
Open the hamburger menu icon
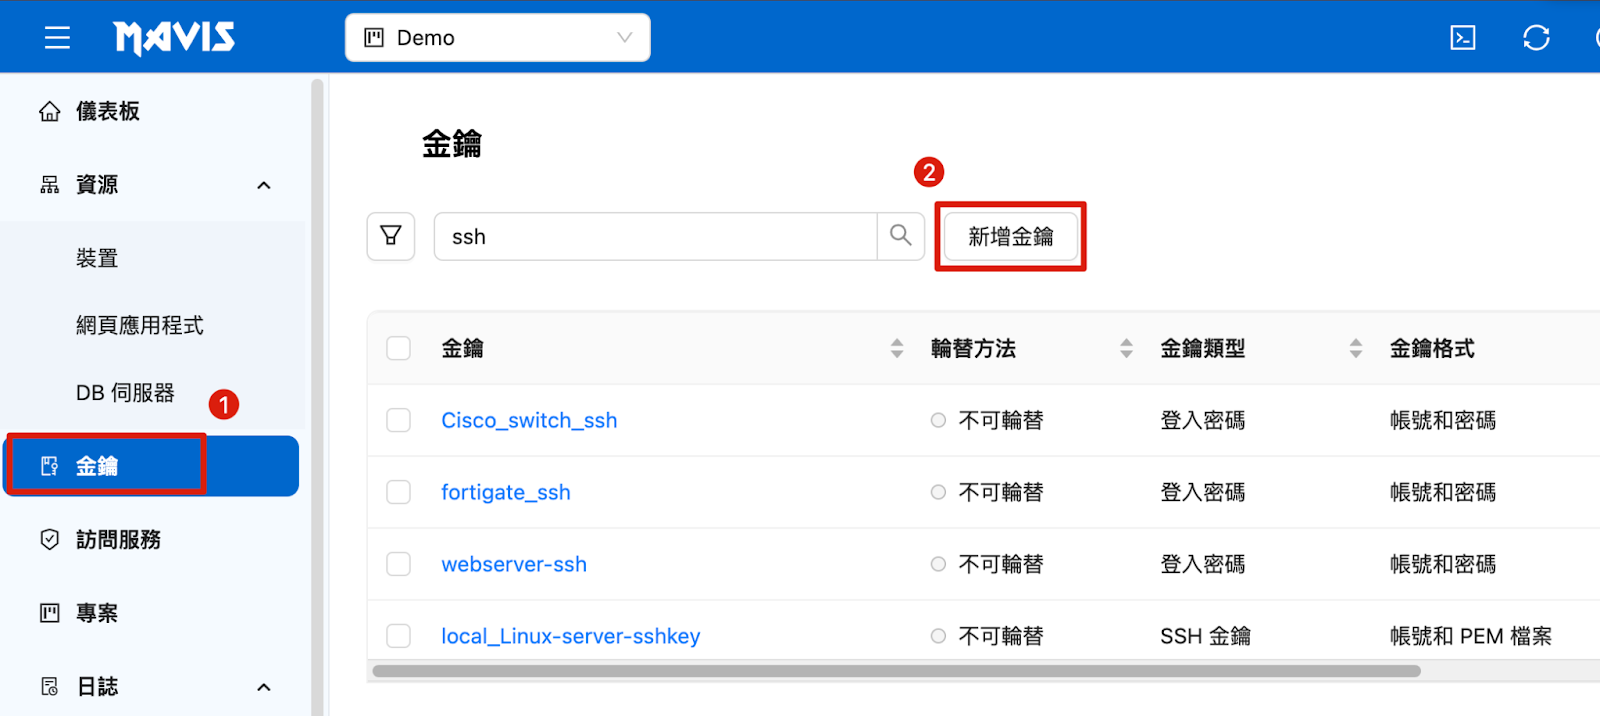[x=57, y=38]
